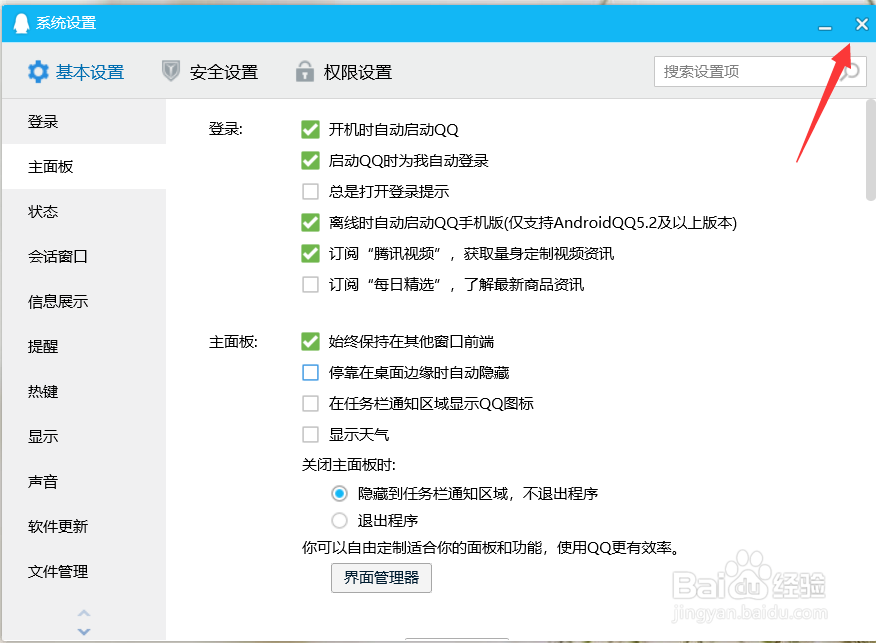Open 显示 settings in the sidebar
Viewport: 876px width, 643px height.
point(84,436)
